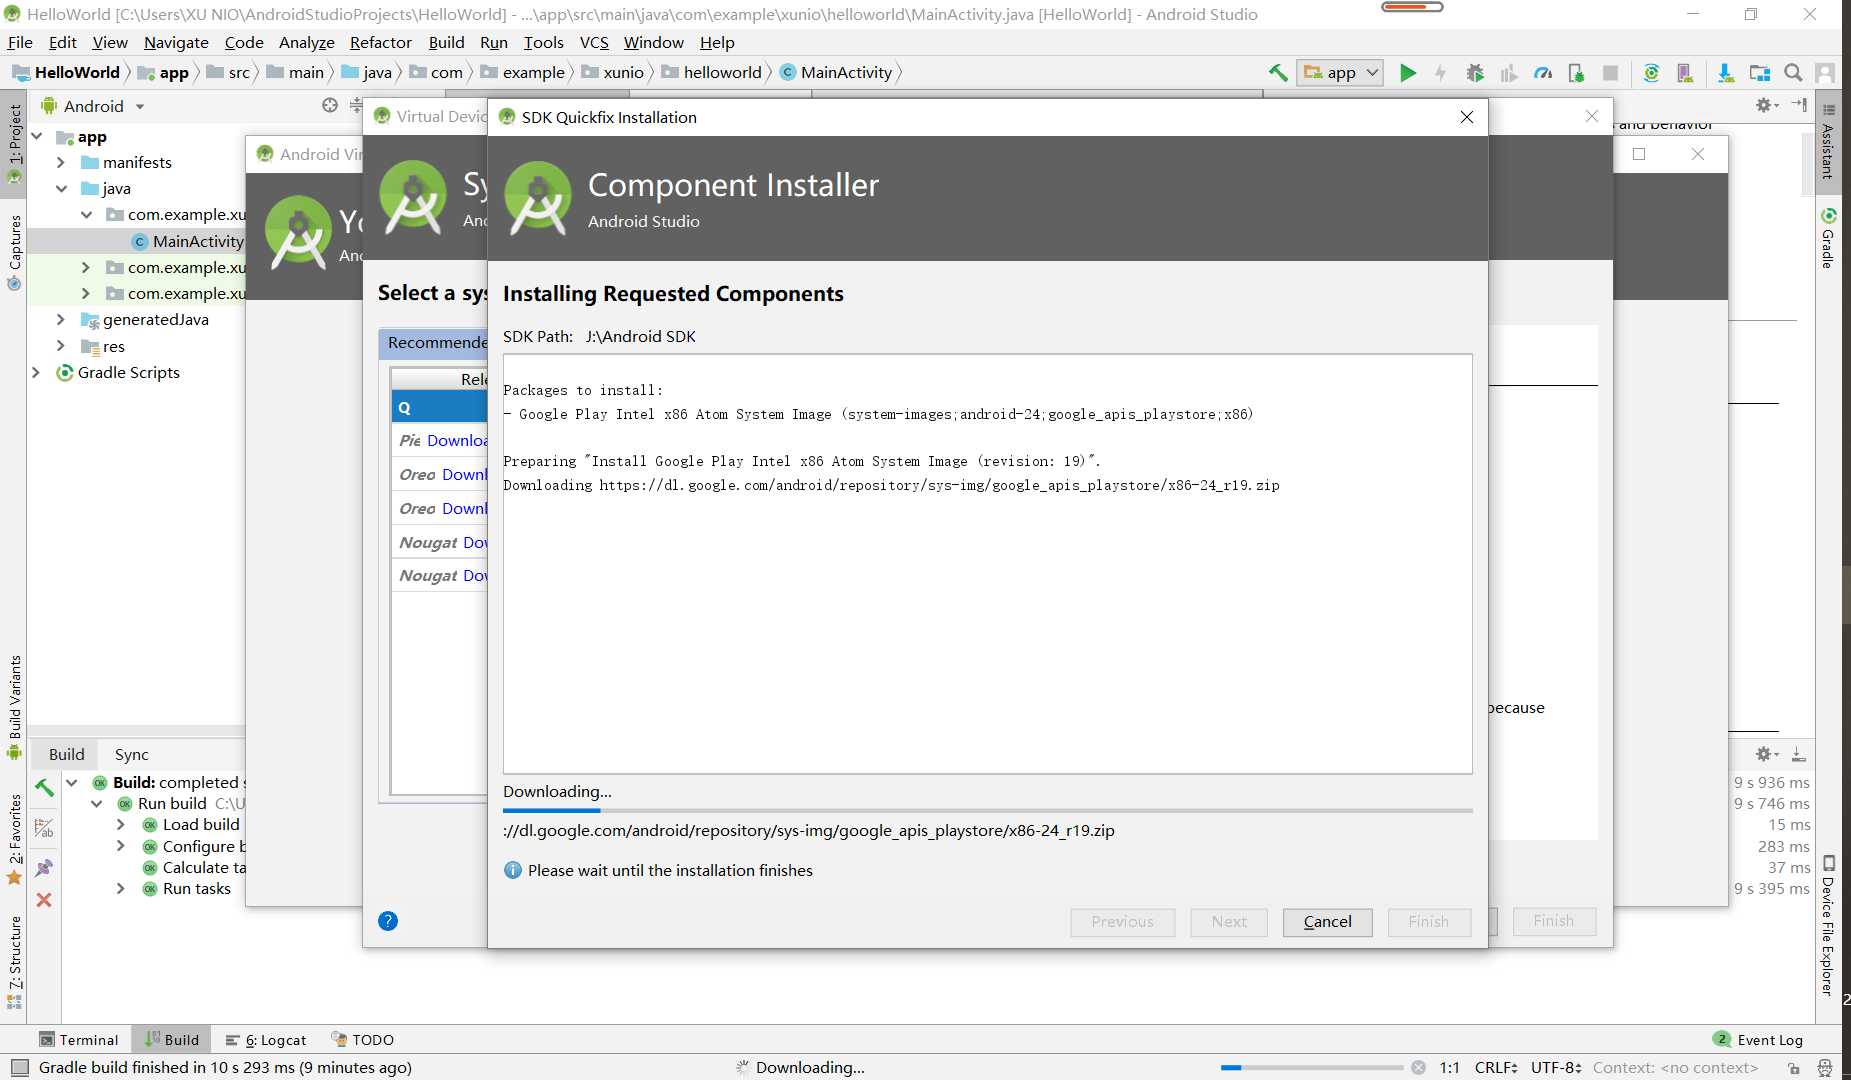Run the app with green play button
Screen dimensions: 1851x1080
tap(1408, 72)
